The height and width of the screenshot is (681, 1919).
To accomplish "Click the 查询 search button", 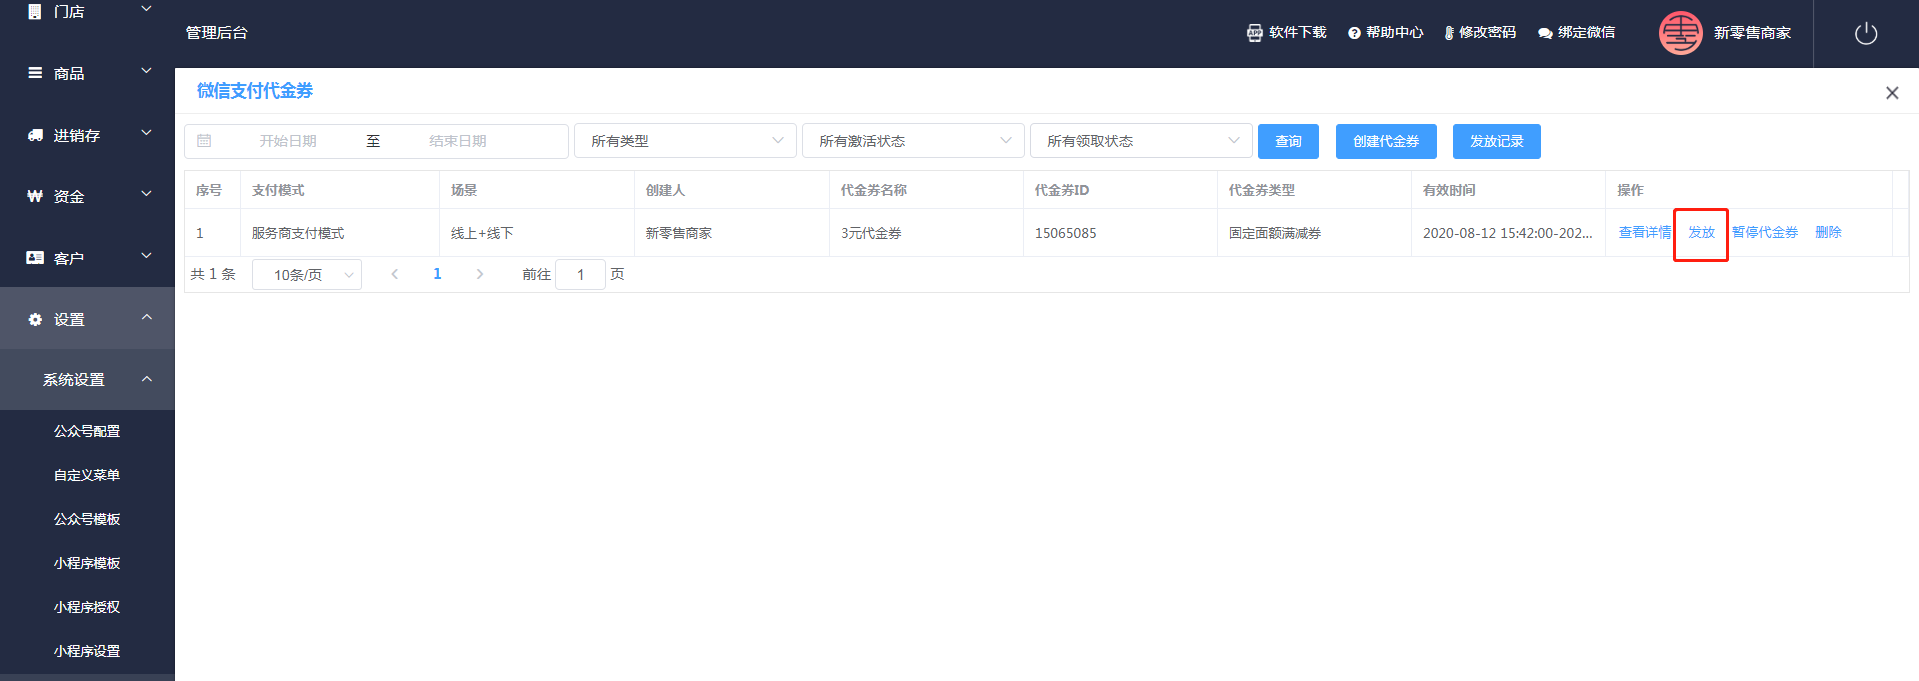I will click(x=1288, y=141).
